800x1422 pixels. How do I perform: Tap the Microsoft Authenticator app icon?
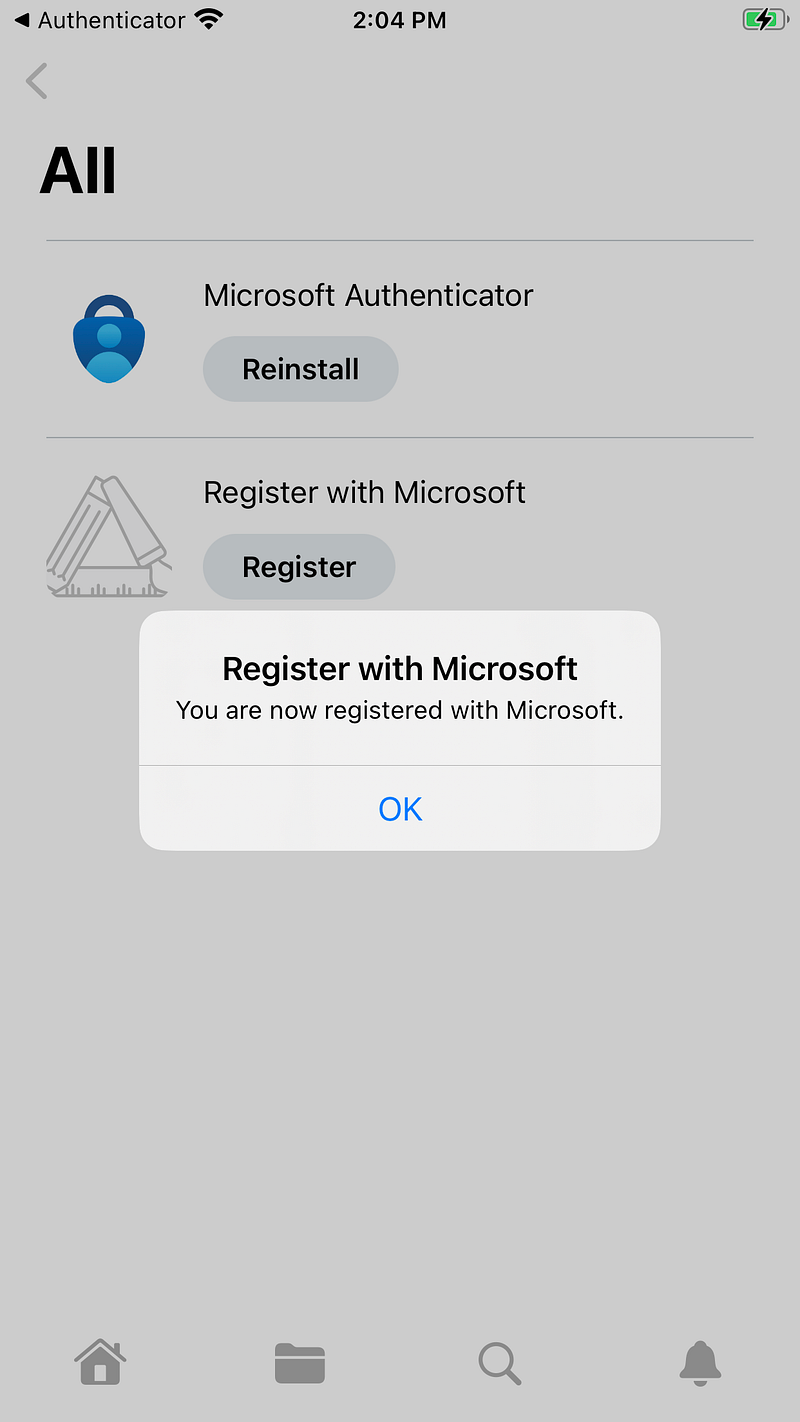point(108,338)
